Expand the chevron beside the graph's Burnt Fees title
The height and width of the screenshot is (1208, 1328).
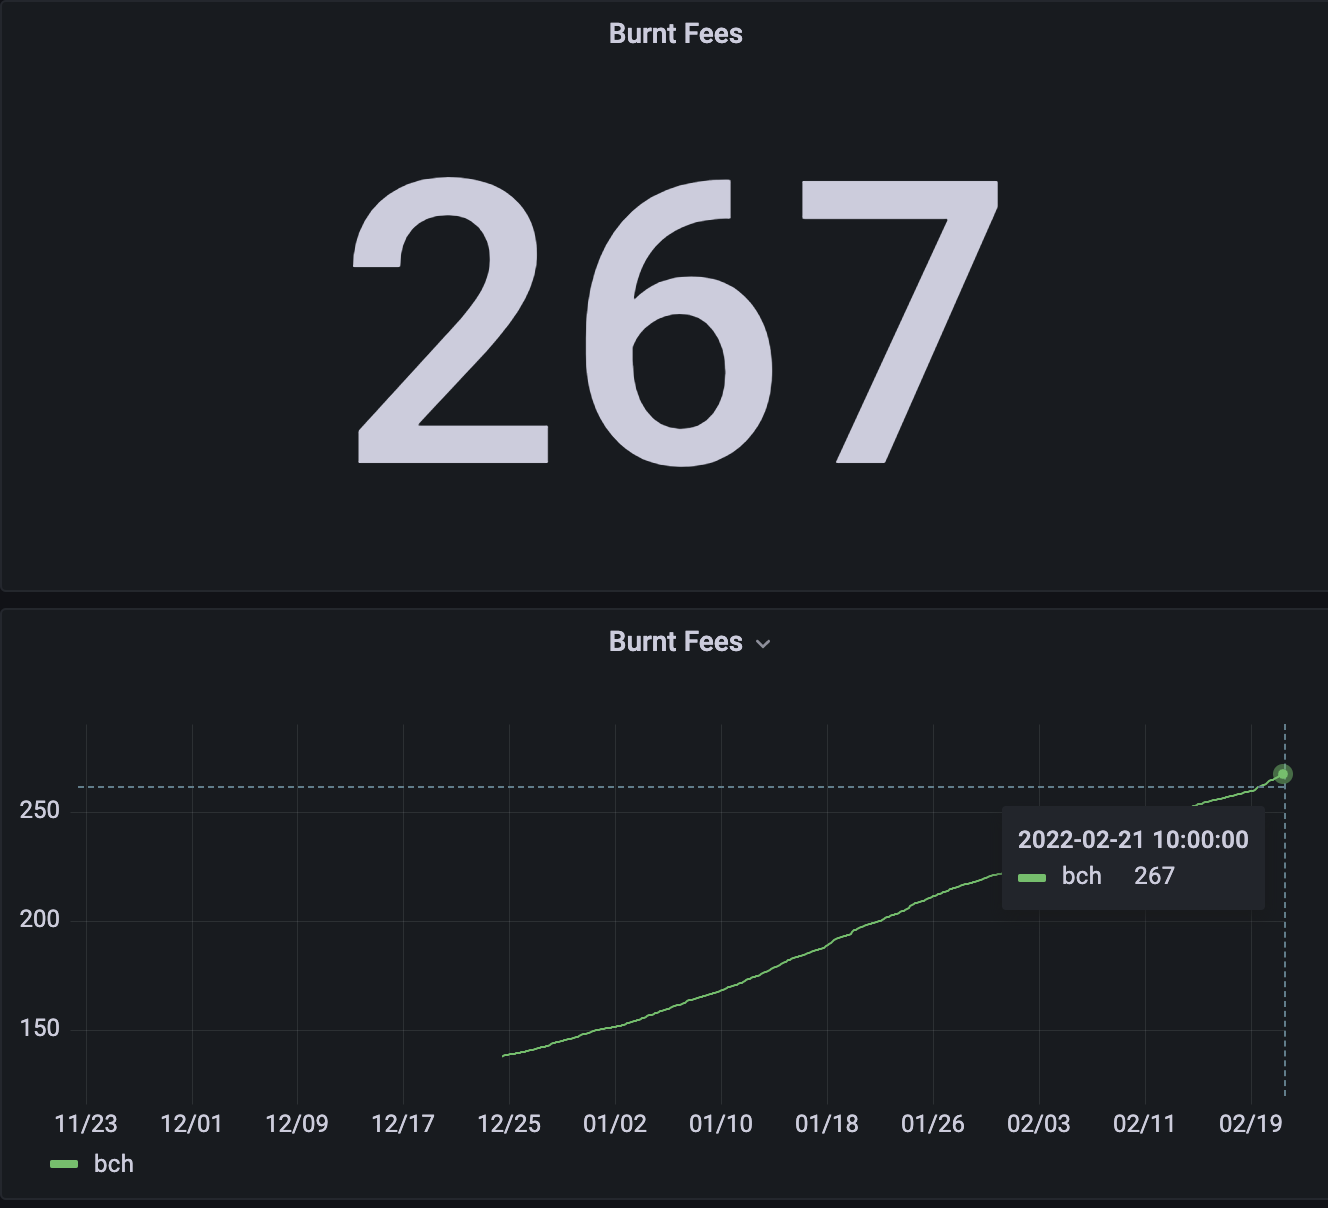point(763,643)
